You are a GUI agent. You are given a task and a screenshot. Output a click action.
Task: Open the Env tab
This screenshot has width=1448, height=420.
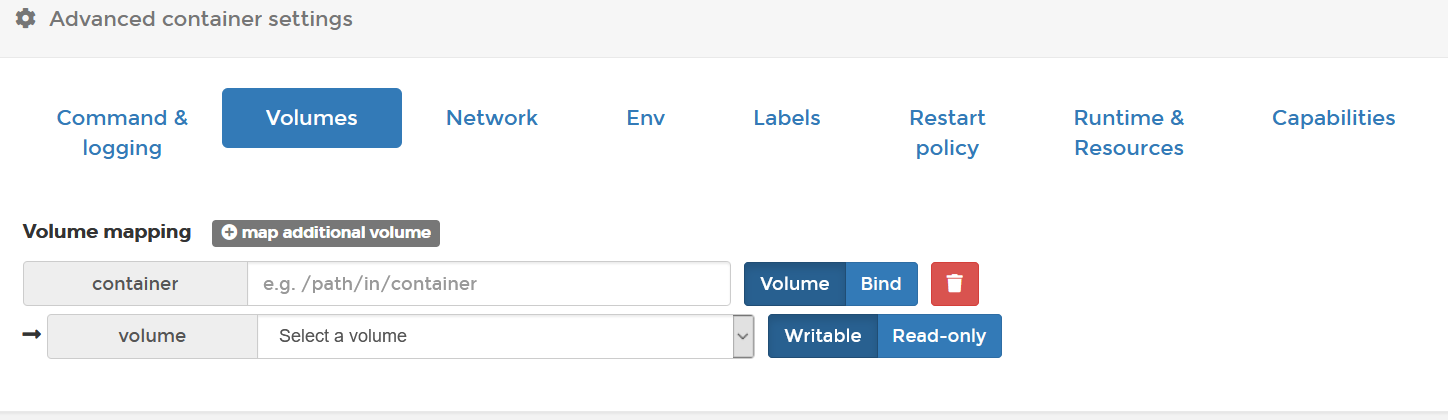[x=646, y=118]
